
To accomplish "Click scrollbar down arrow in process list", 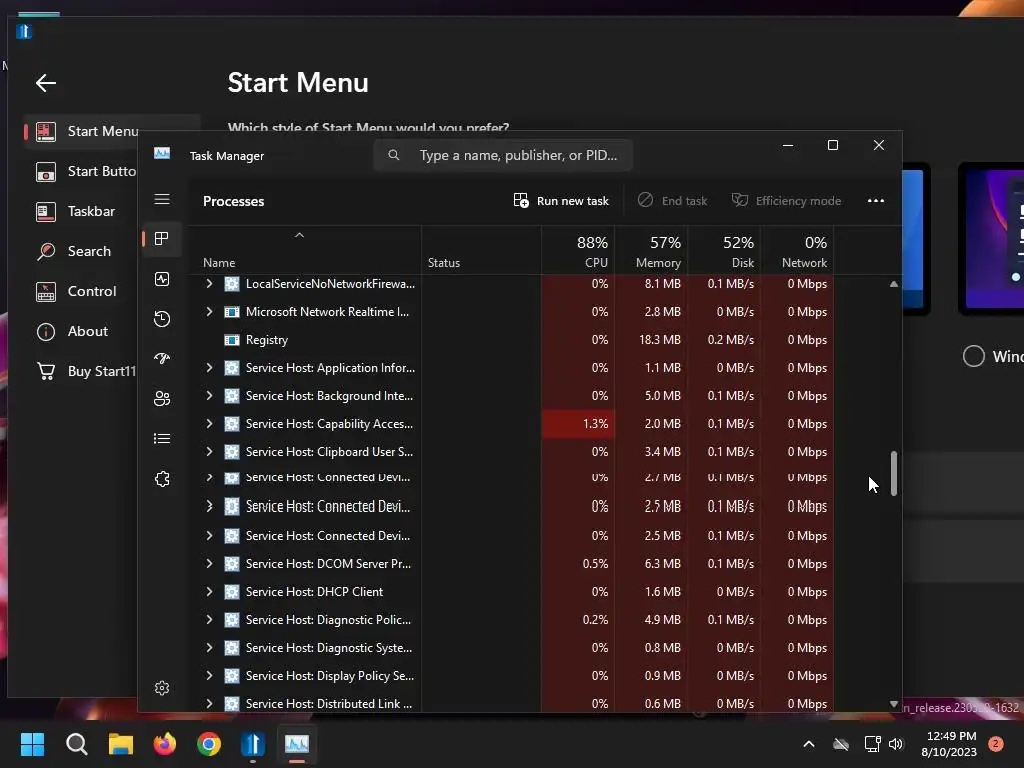I will pos(893,704).
